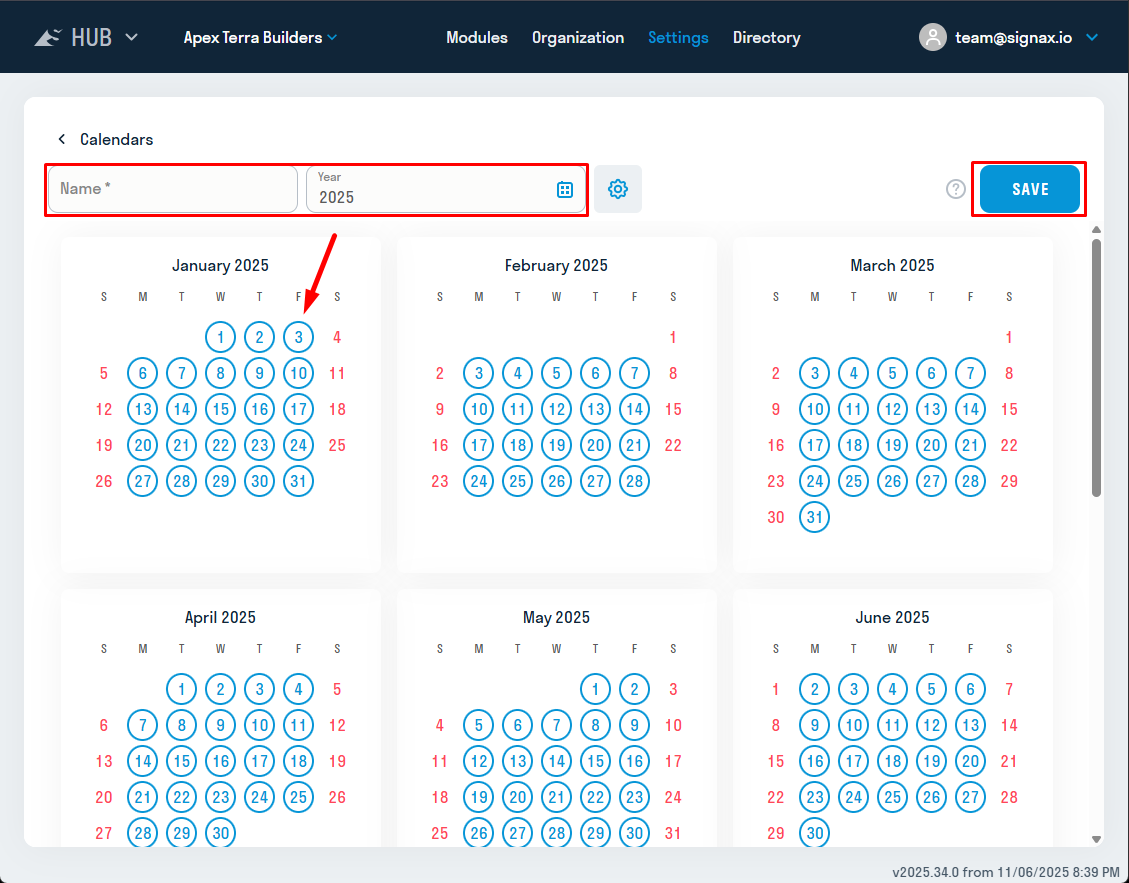Toggle January 1 working day
The height and width of the screenshot is (883, 1129).
[220, 337]
